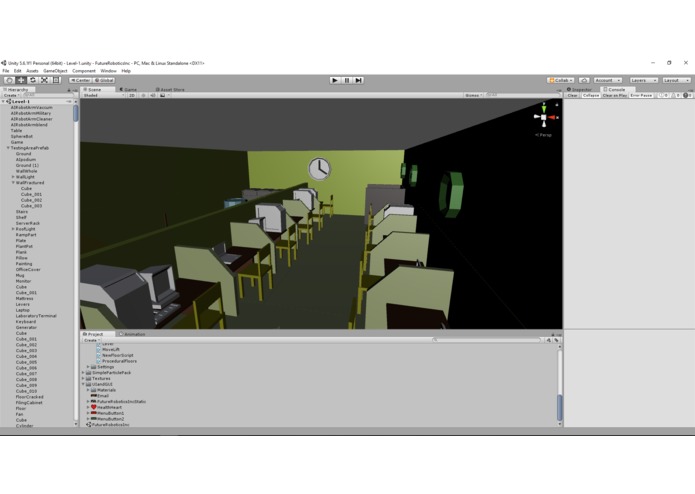The image size is (695, 494).
Task: Click Project search by label icon
Action: pyautogui.click(x=557, y=340)
